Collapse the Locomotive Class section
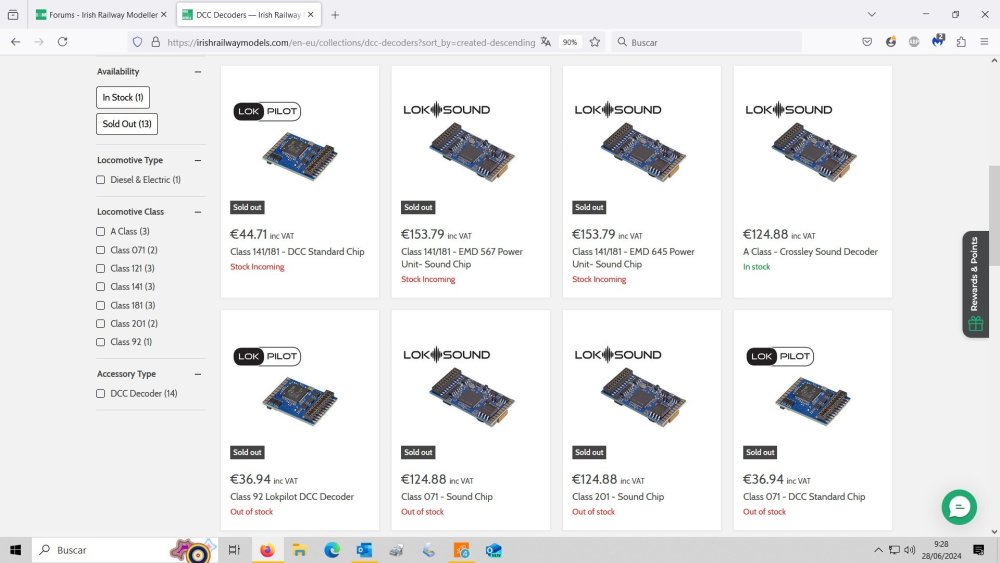 (x=198, y=212)
